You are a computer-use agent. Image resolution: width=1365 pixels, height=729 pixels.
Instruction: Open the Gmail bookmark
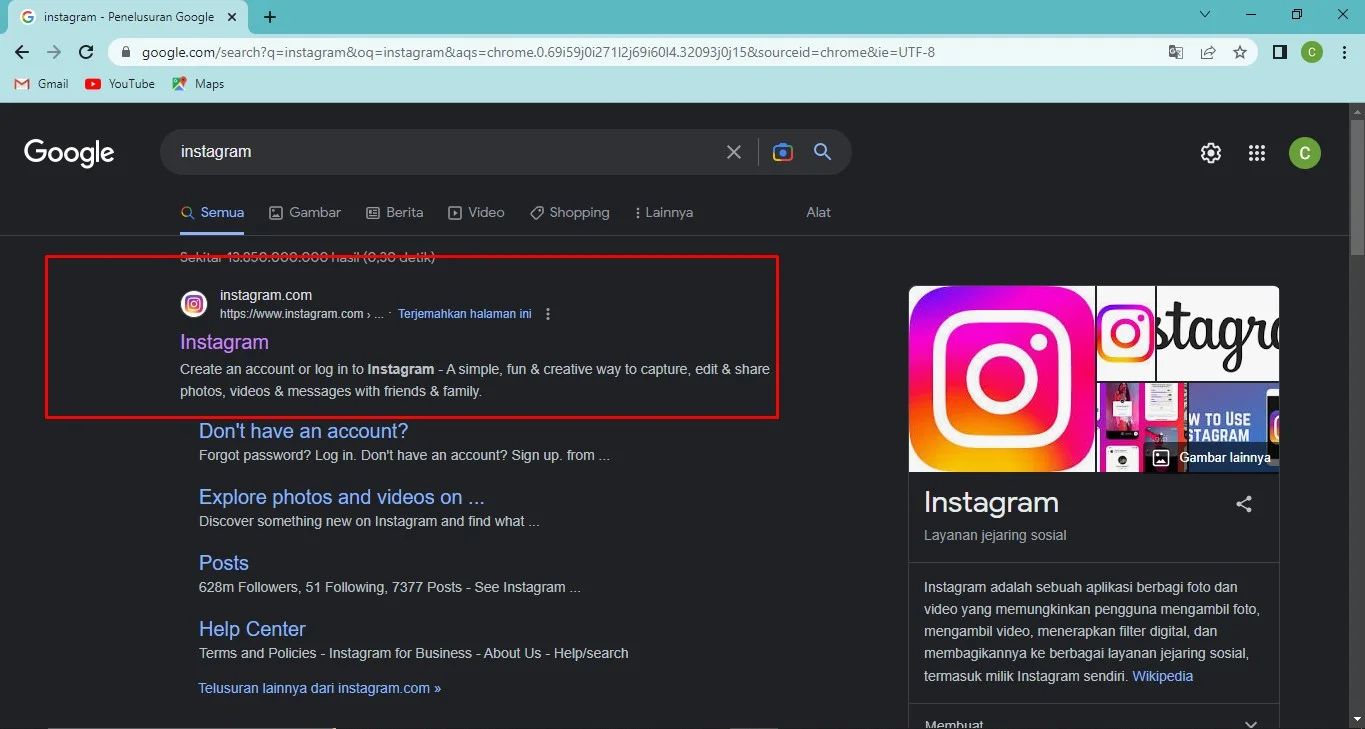coord(42,84)
